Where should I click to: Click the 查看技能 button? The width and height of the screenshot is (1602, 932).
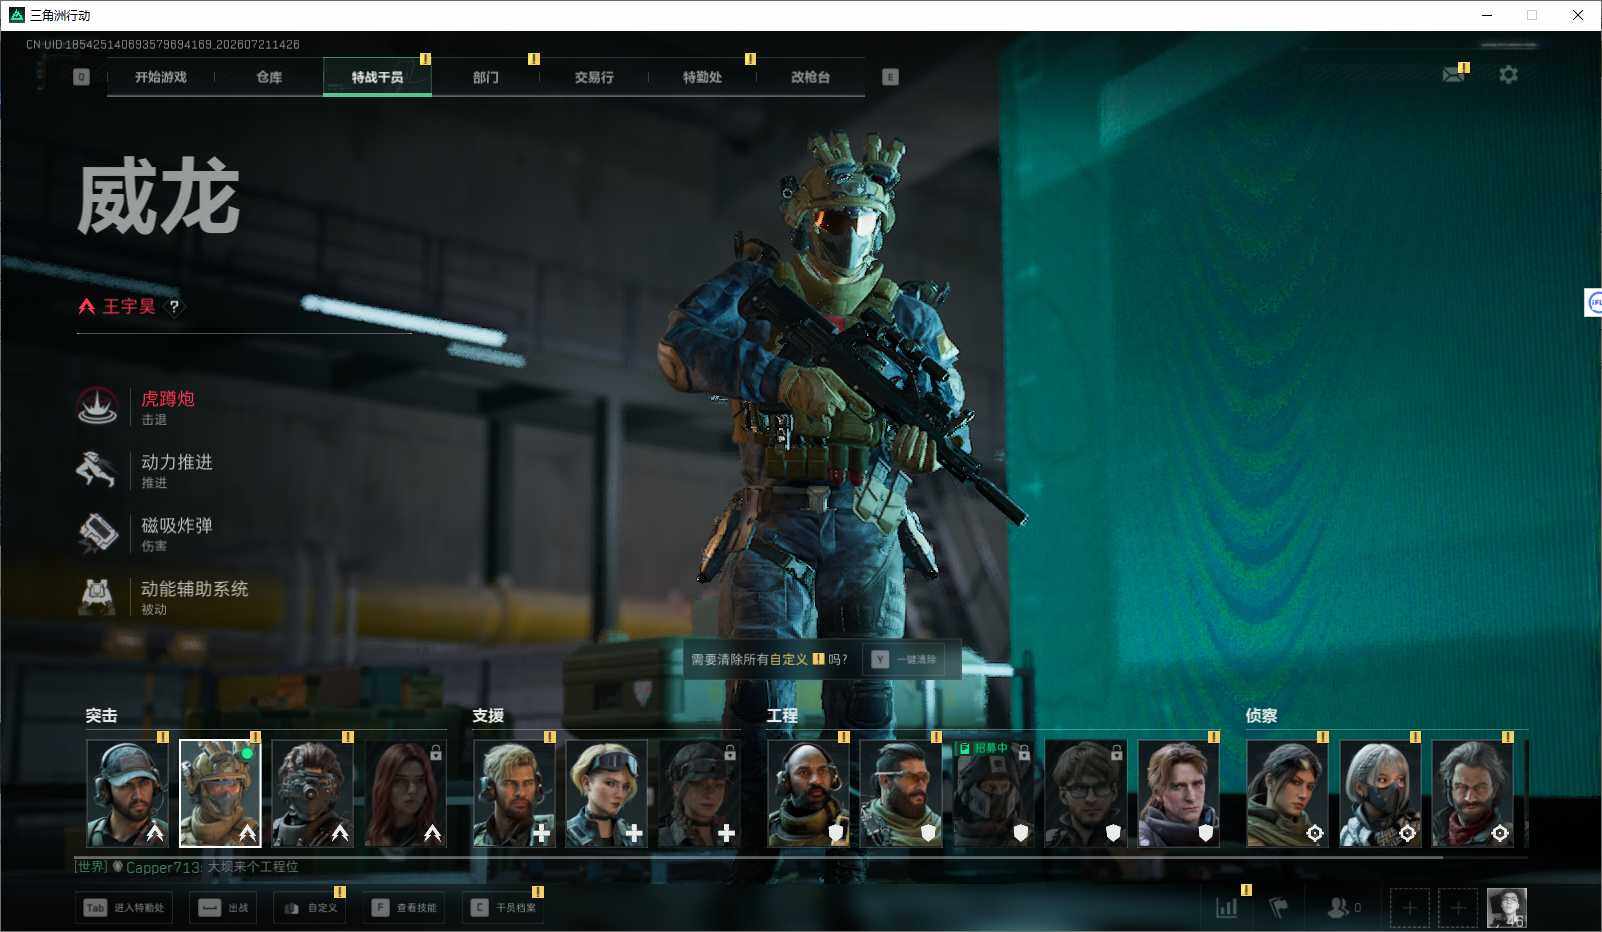(x=404, y=908)
